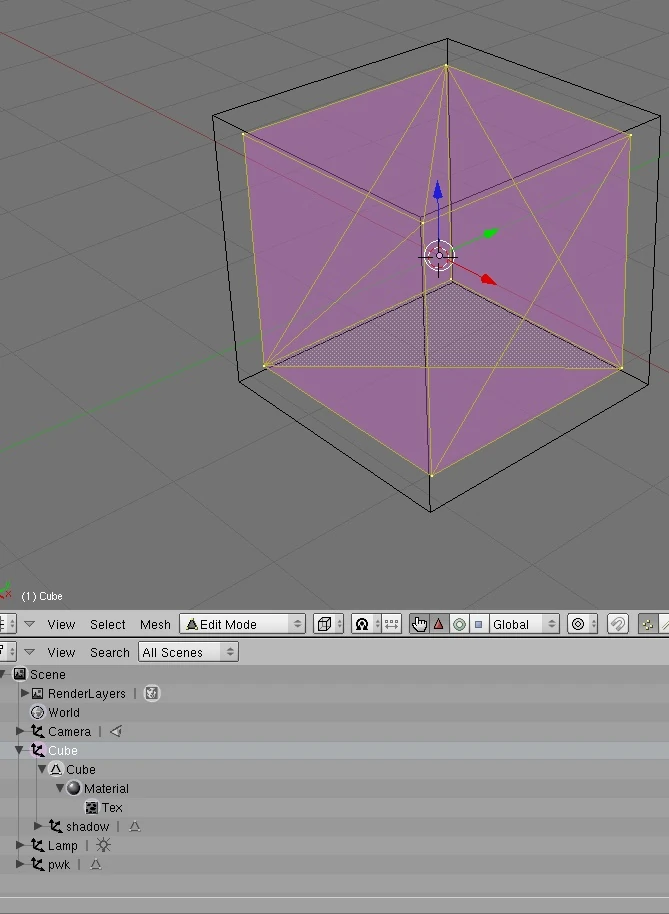Viewport: 669px width, 914px height.
Task: Click the shadow object axes icon
Action: tap(55, 826)
